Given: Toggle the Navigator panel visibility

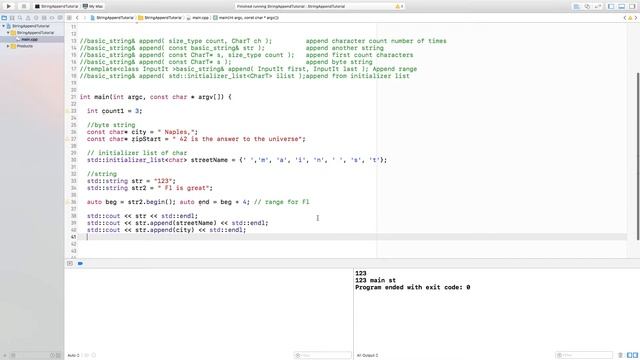Looking at the screenshot, I should [611, 7].
